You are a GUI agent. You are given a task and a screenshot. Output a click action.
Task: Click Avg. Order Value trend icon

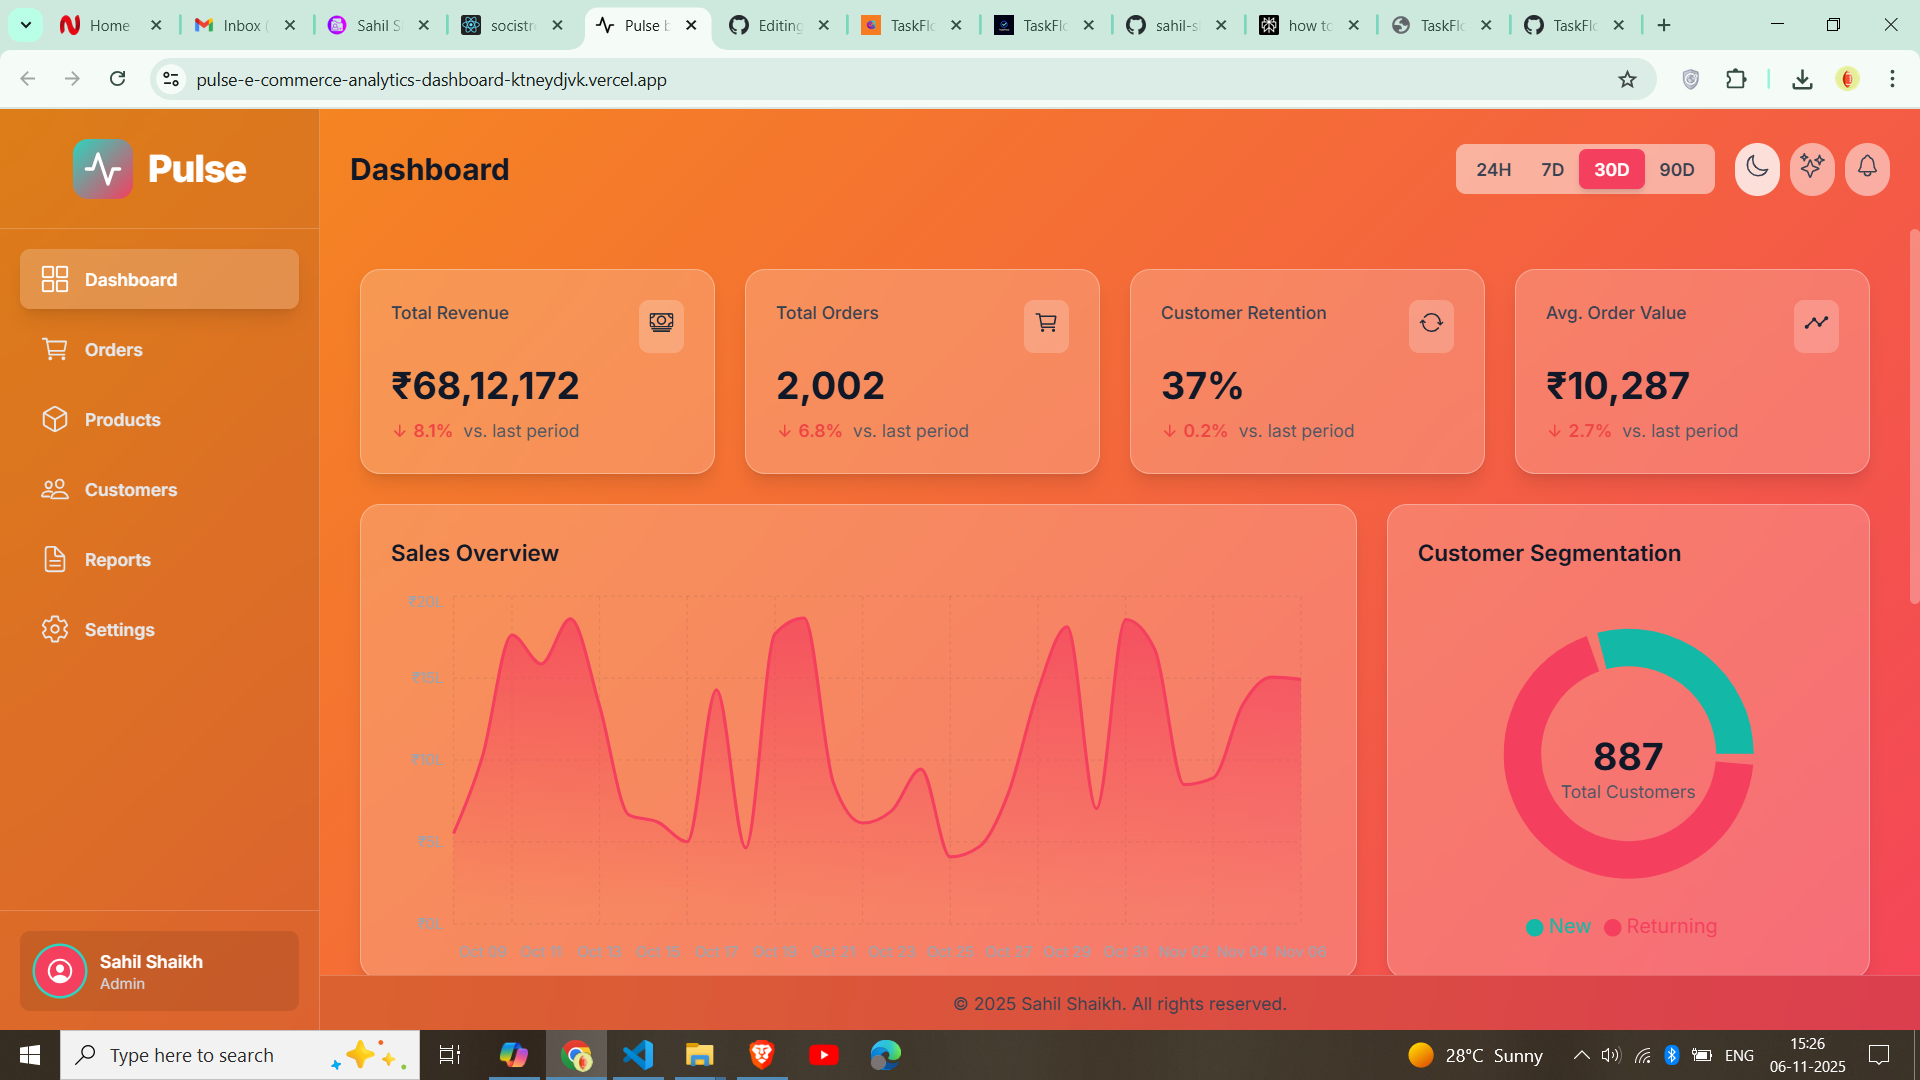point(1816,324)
